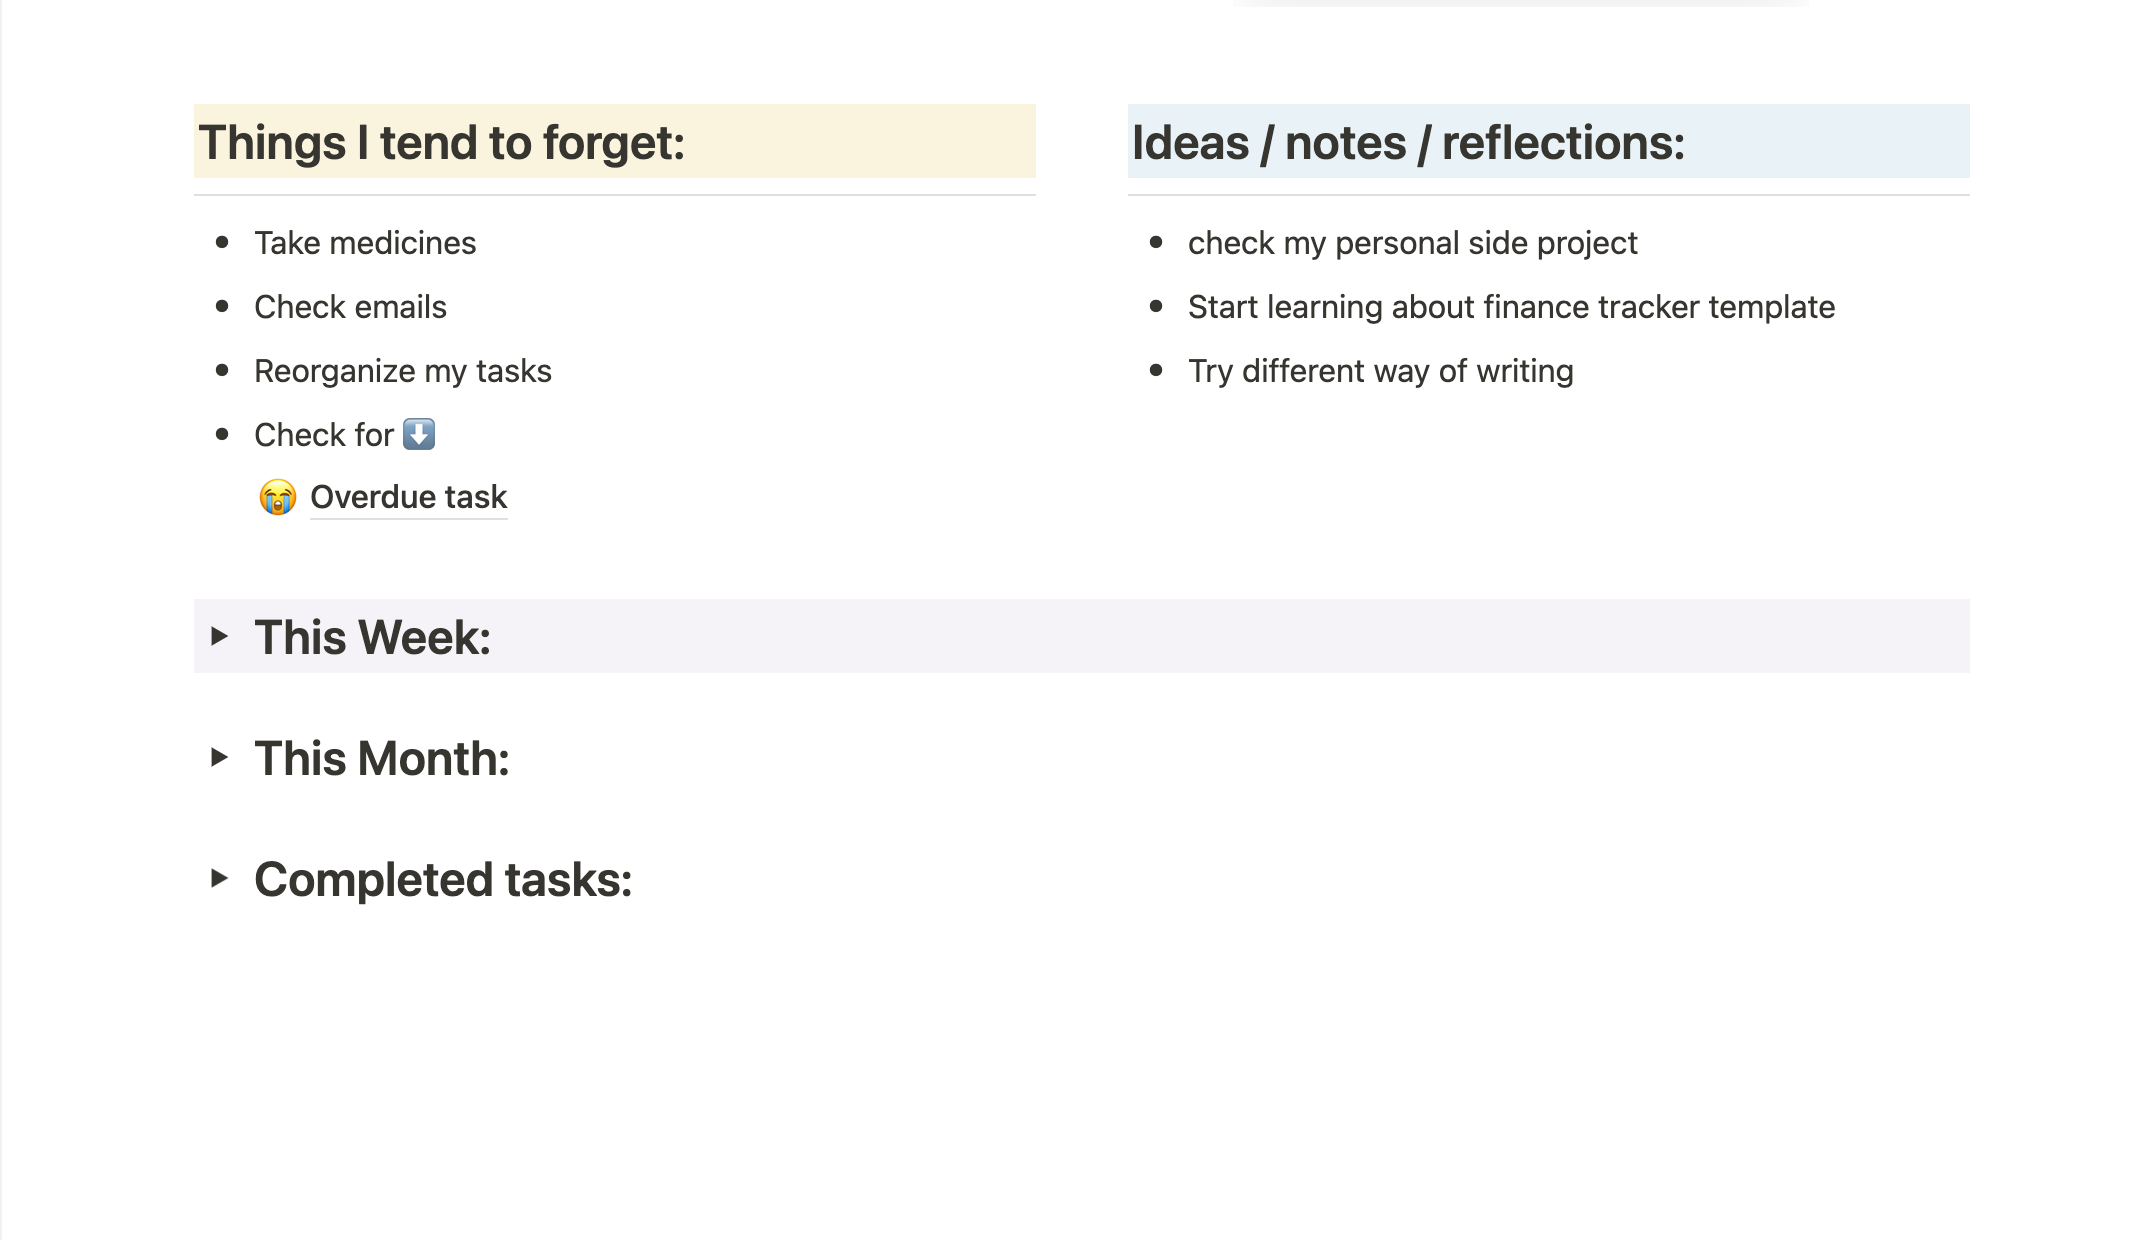Click the Things I tend to forget heading
The height and width of the screenshot is (1240, 2138).
pos(441,142)
